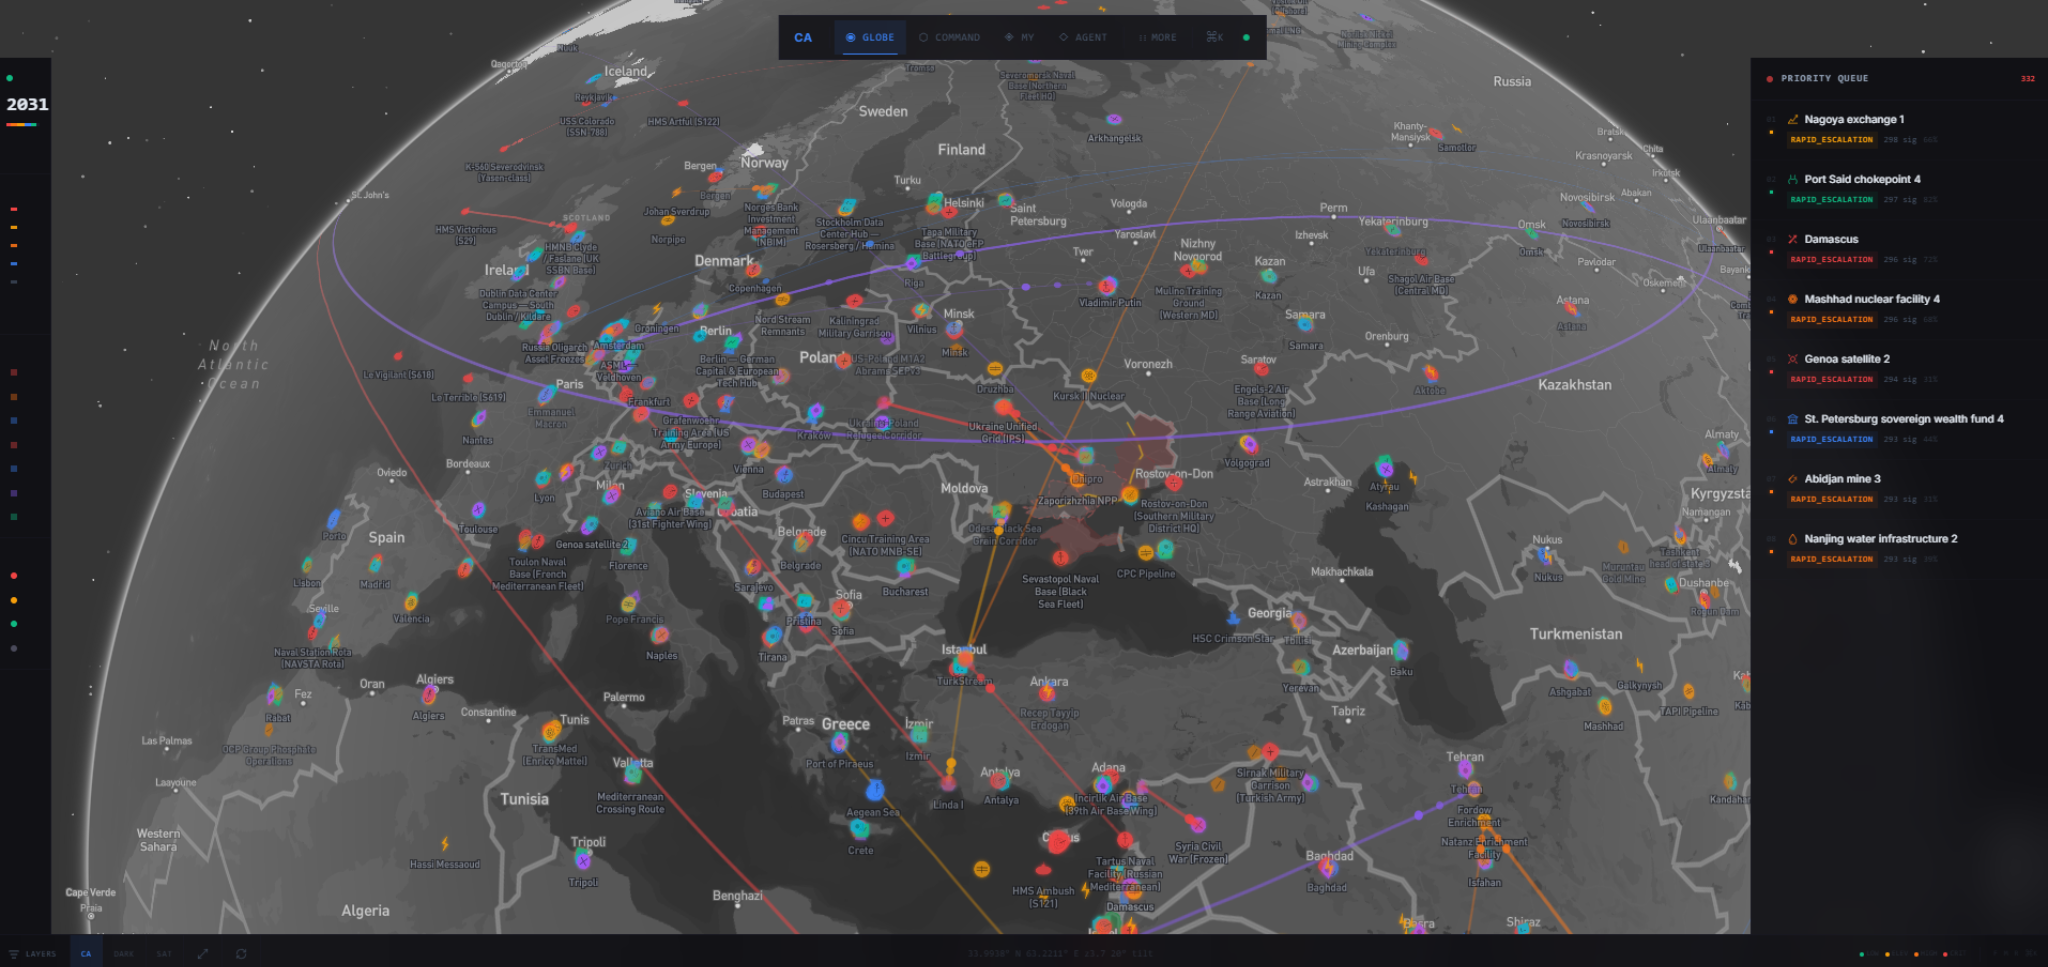This screenshot has width=2048, height=967.
Task: Click the refresh map icon
Action: [x=241, y=954]
